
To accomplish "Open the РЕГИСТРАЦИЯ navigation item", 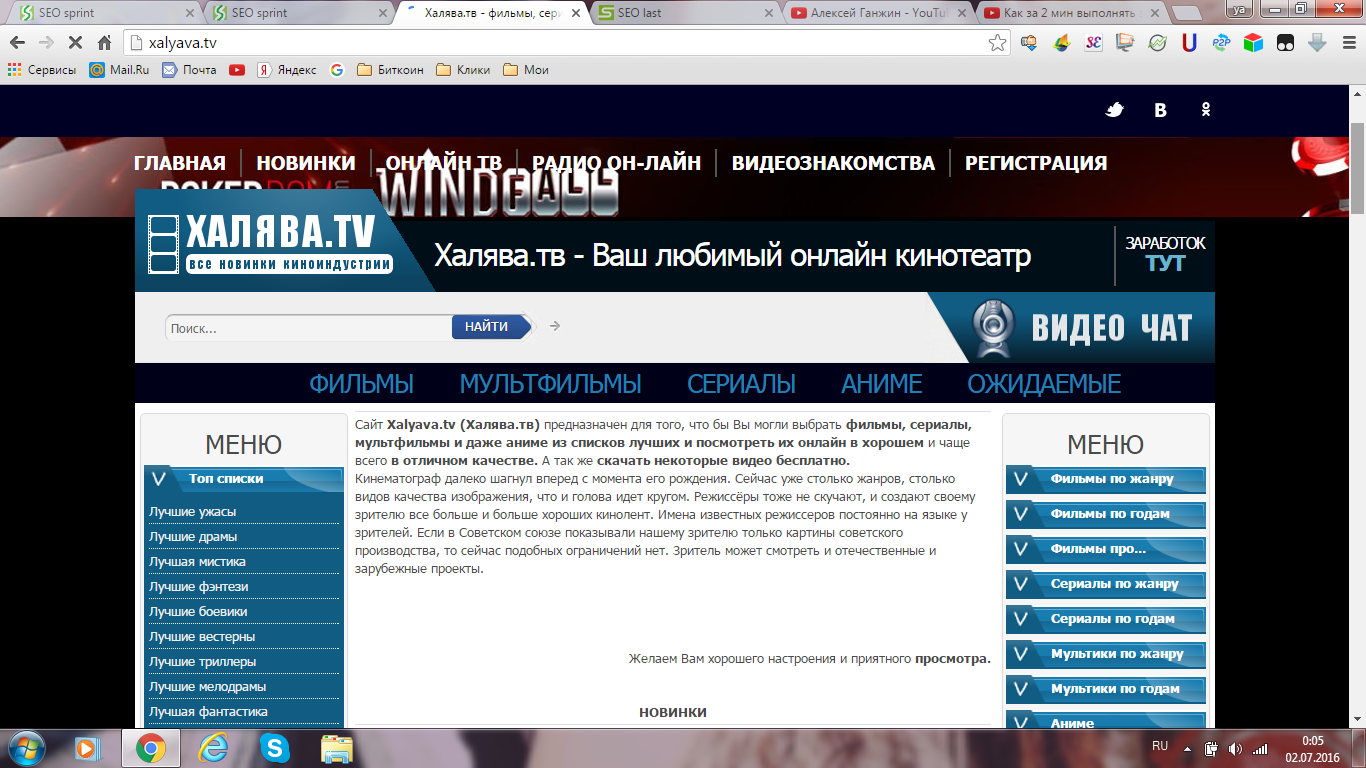I will [1036, 163].
